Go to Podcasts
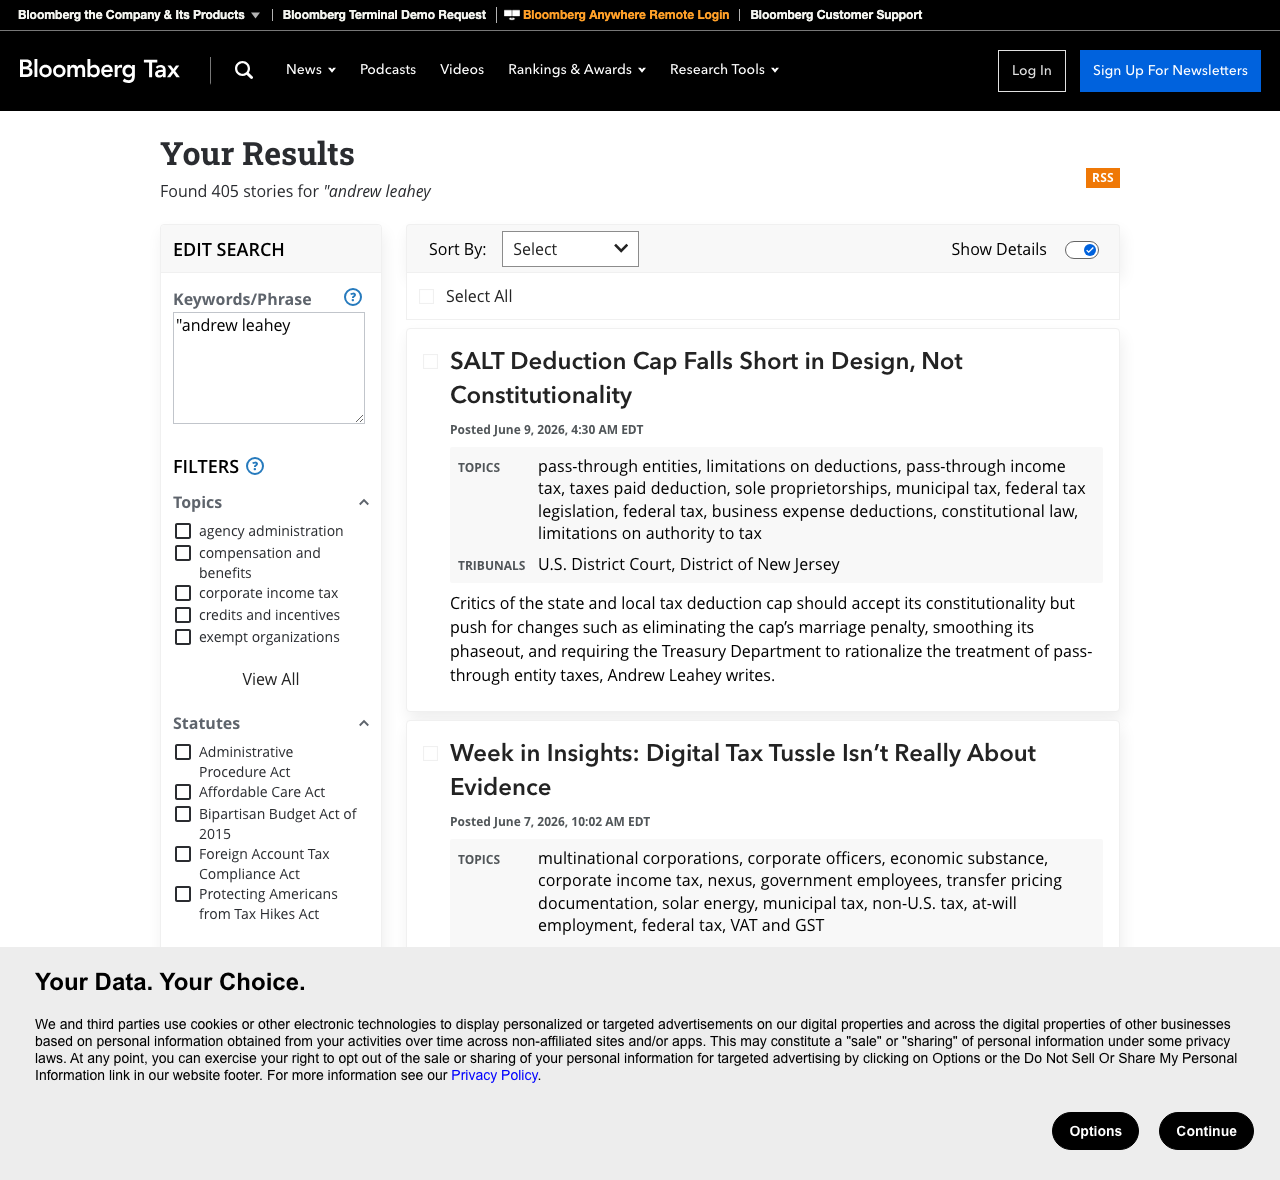 coord(388,70)
